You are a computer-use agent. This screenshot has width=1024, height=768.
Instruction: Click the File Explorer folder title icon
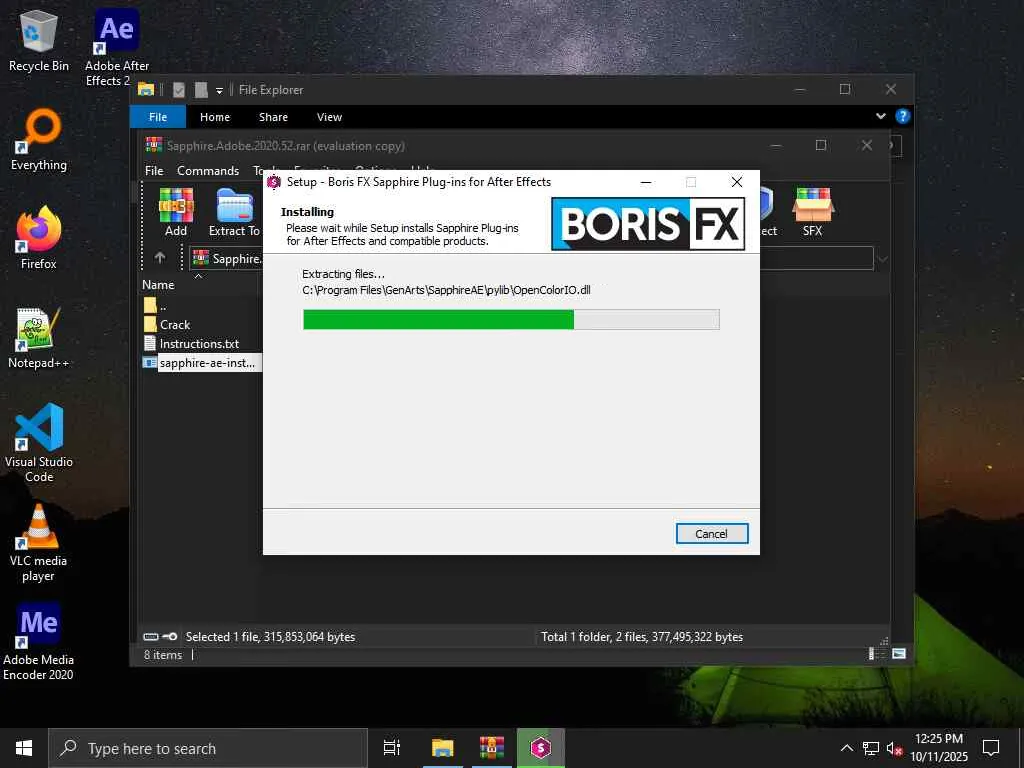click(146, 89)
